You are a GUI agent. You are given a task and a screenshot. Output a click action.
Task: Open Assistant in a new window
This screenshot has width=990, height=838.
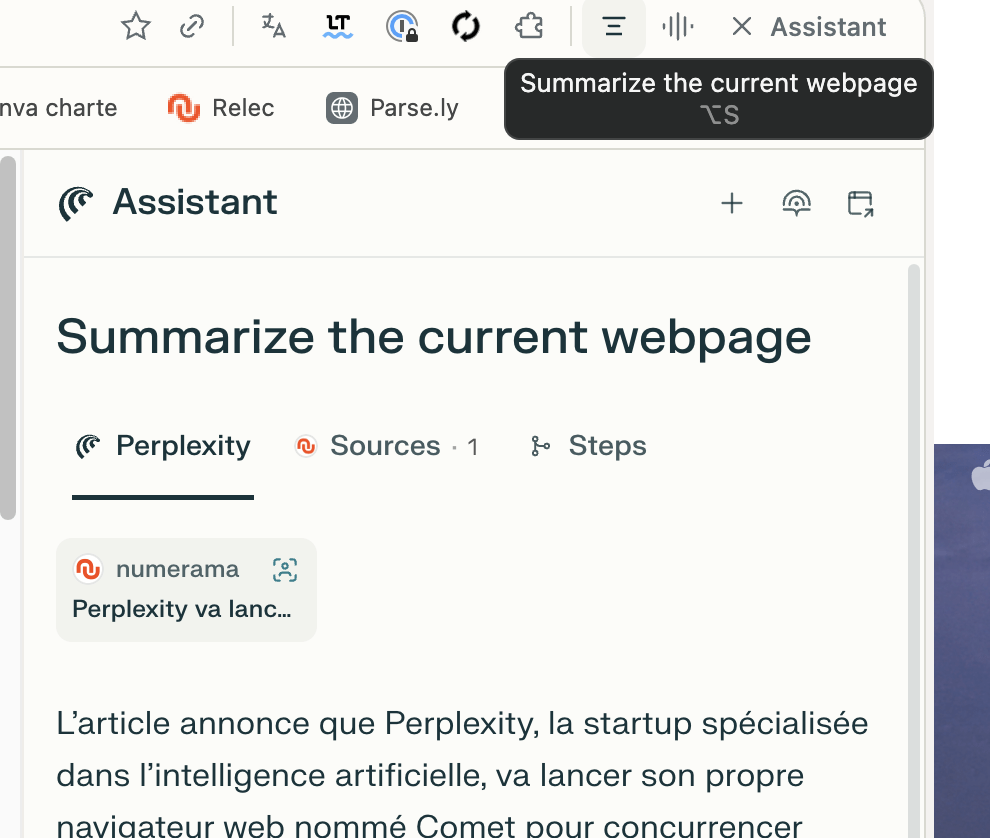pyautogui.click(x=860, y=204)
